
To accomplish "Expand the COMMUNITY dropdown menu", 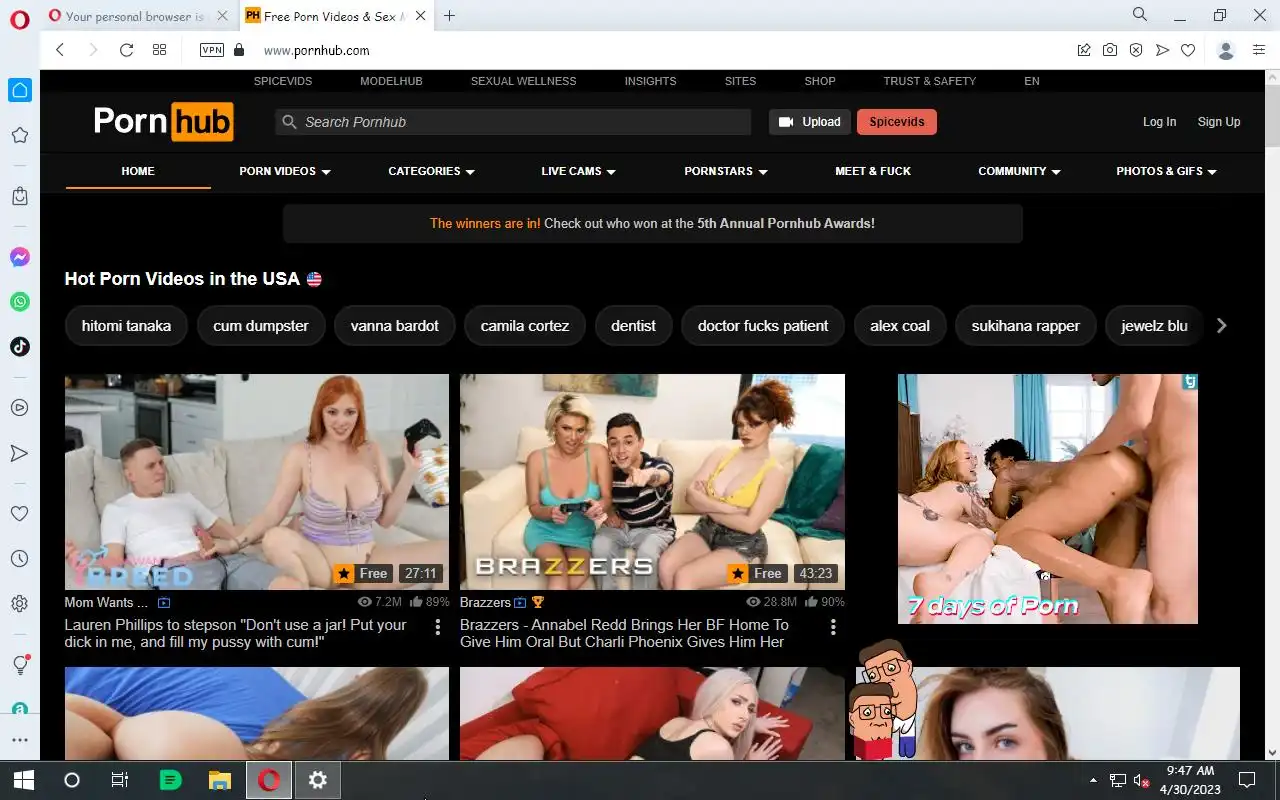I will (1020, 171).
